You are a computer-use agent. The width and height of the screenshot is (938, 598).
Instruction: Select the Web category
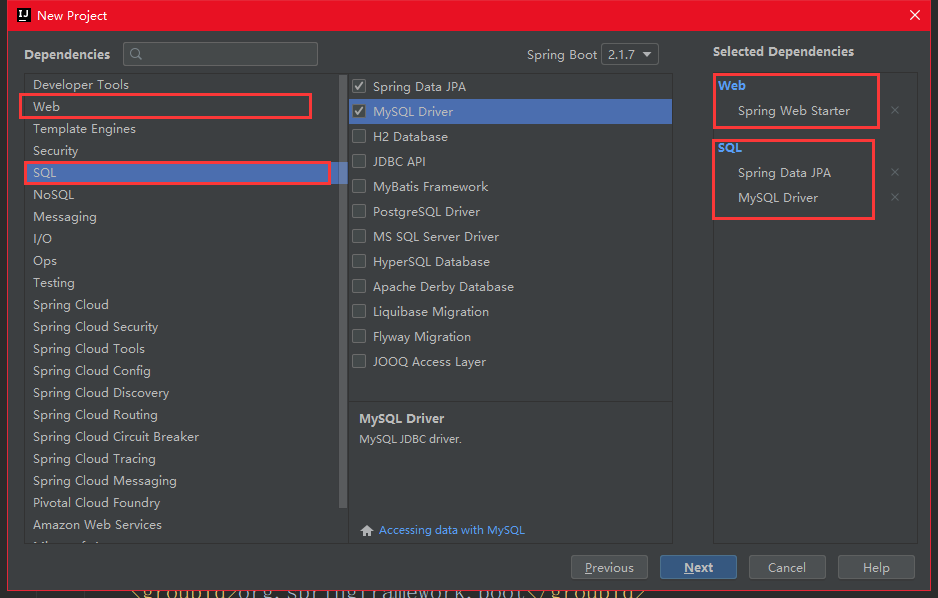(181, 106)
